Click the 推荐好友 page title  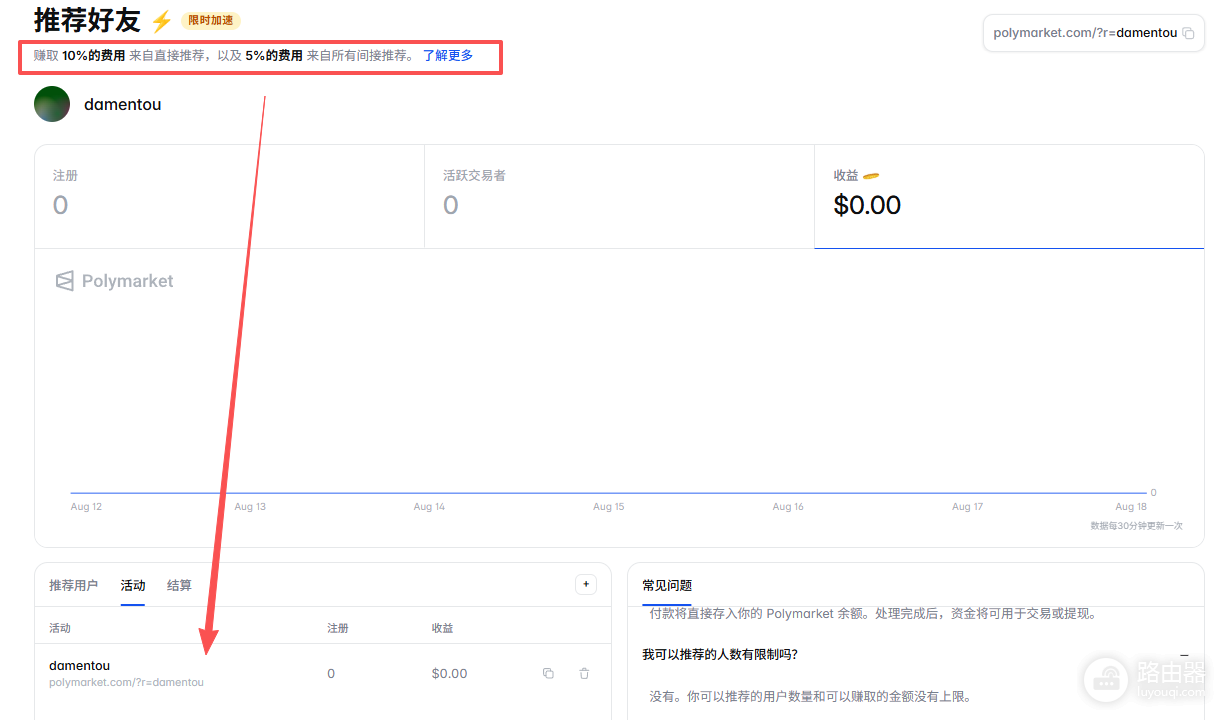point(87,20)
